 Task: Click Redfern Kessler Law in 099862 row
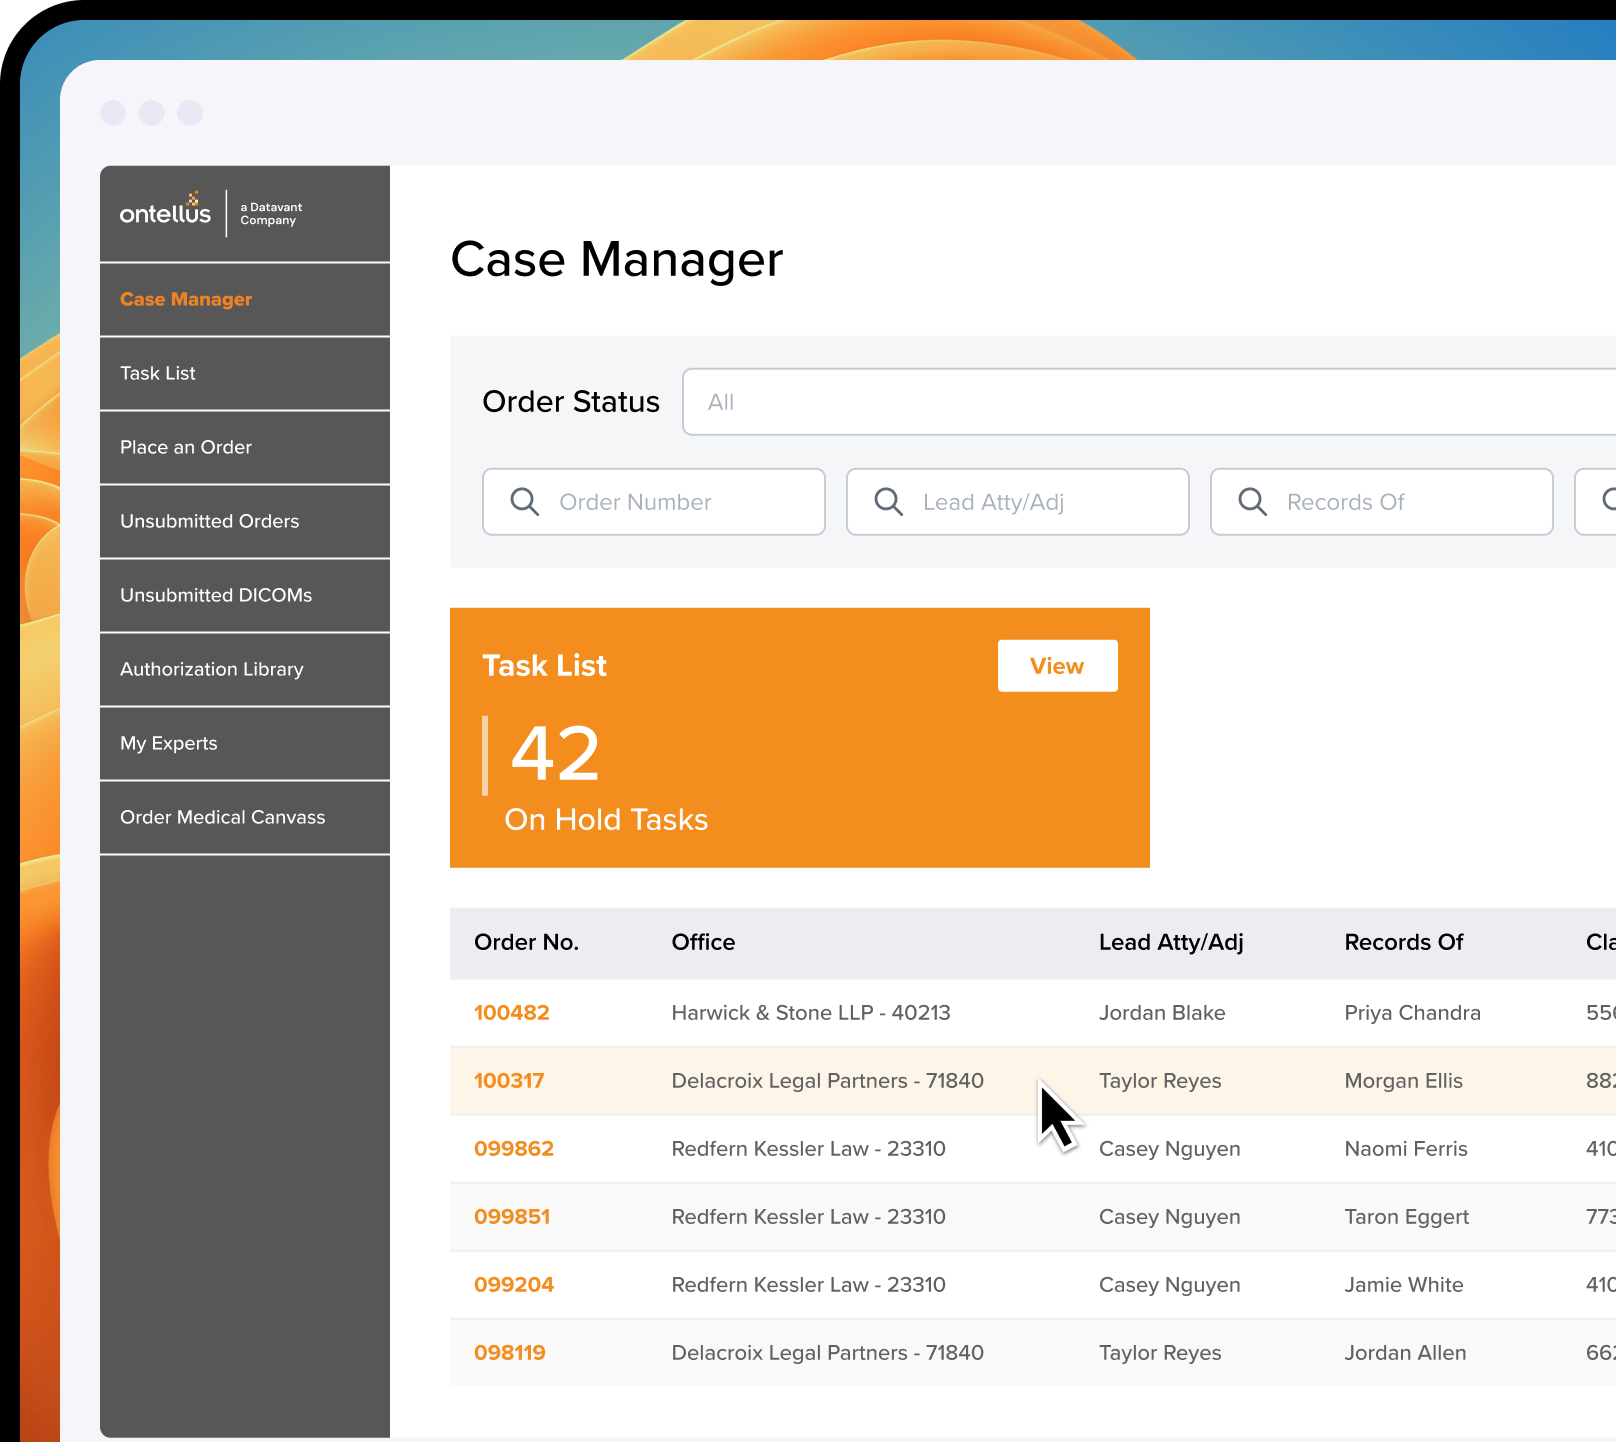pos(808,1149)
